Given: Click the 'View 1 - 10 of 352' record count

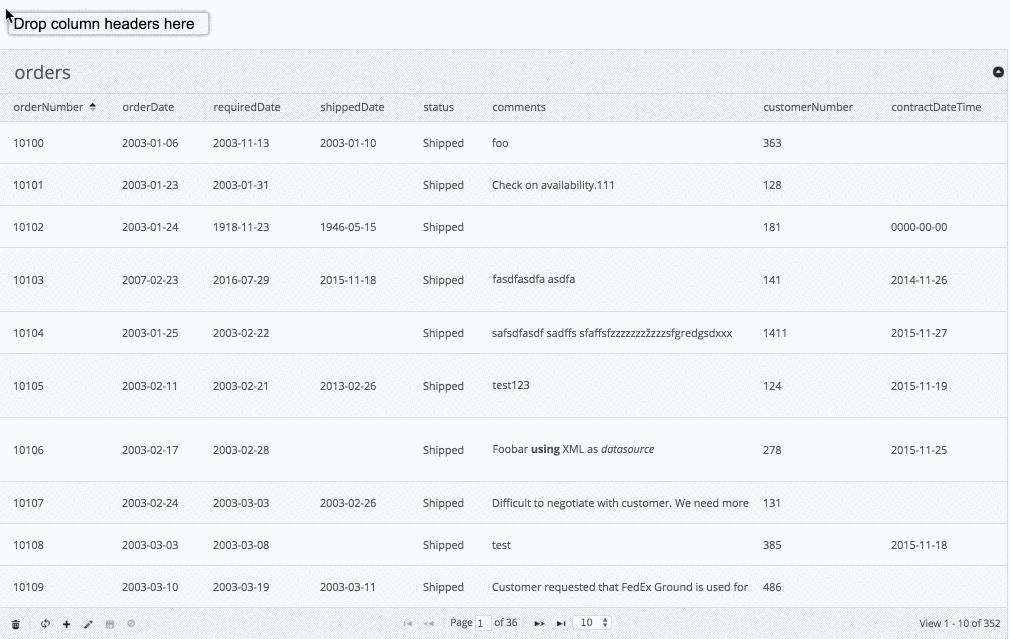Looking at the screenshot, I should pos(960,623).
